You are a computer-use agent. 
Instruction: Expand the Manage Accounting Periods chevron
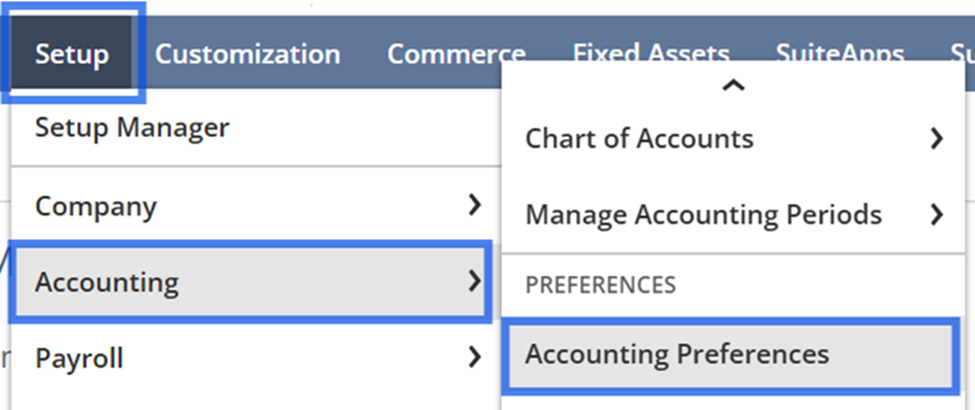936,214
